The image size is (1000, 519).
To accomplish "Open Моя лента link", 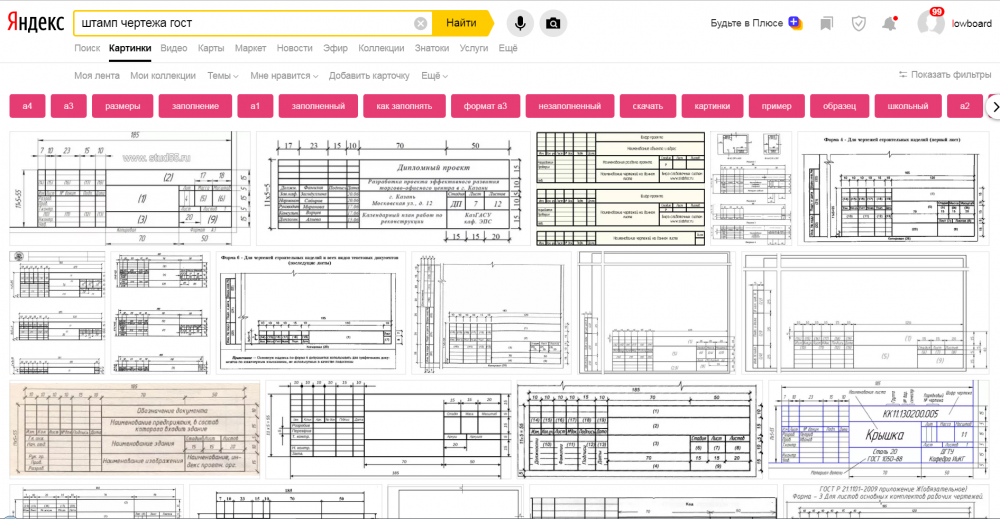I will (x=97, y=75).
